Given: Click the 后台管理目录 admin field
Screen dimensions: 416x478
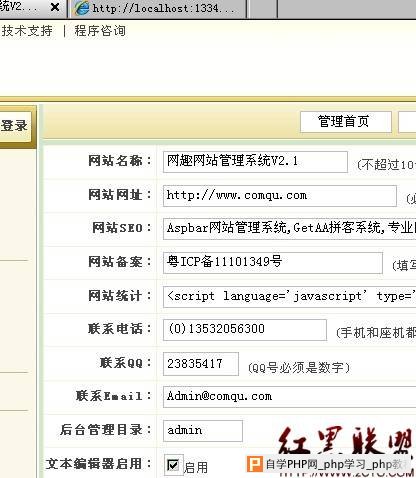Looking at the screenshot, I should [203, 431].
